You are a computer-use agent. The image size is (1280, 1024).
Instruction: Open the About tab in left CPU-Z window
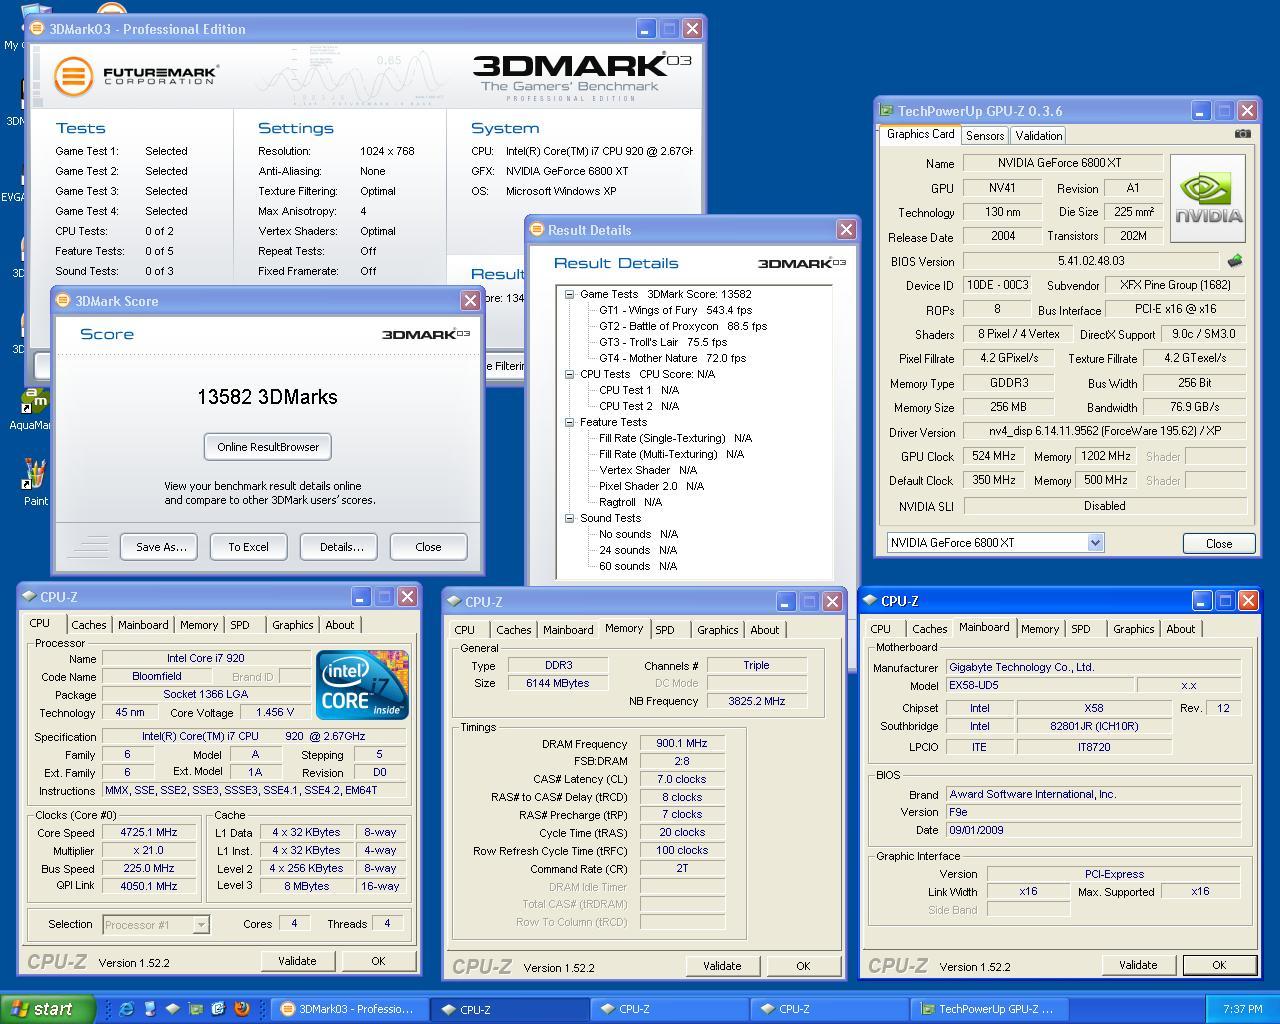coord(339,625)
